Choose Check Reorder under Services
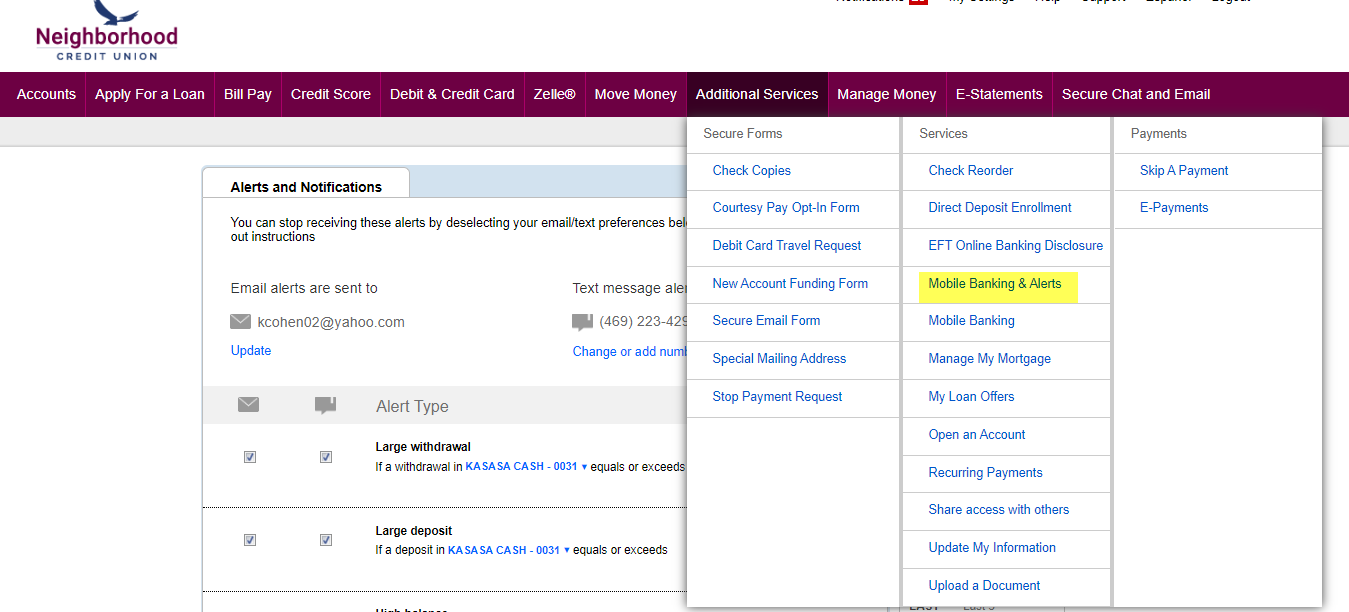The image size is (1349, 612). tap(971, 170)
